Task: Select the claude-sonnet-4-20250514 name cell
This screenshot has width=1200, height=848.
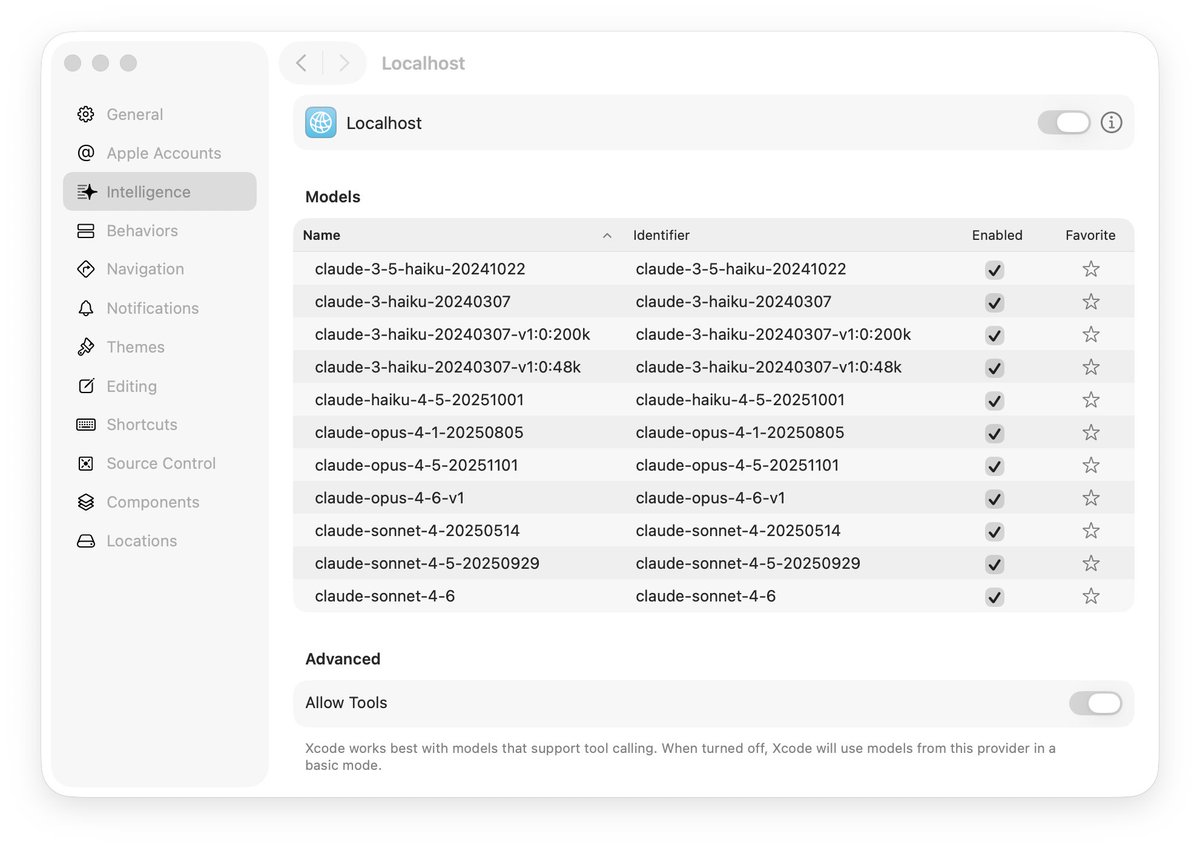Action: coord(417,531)
